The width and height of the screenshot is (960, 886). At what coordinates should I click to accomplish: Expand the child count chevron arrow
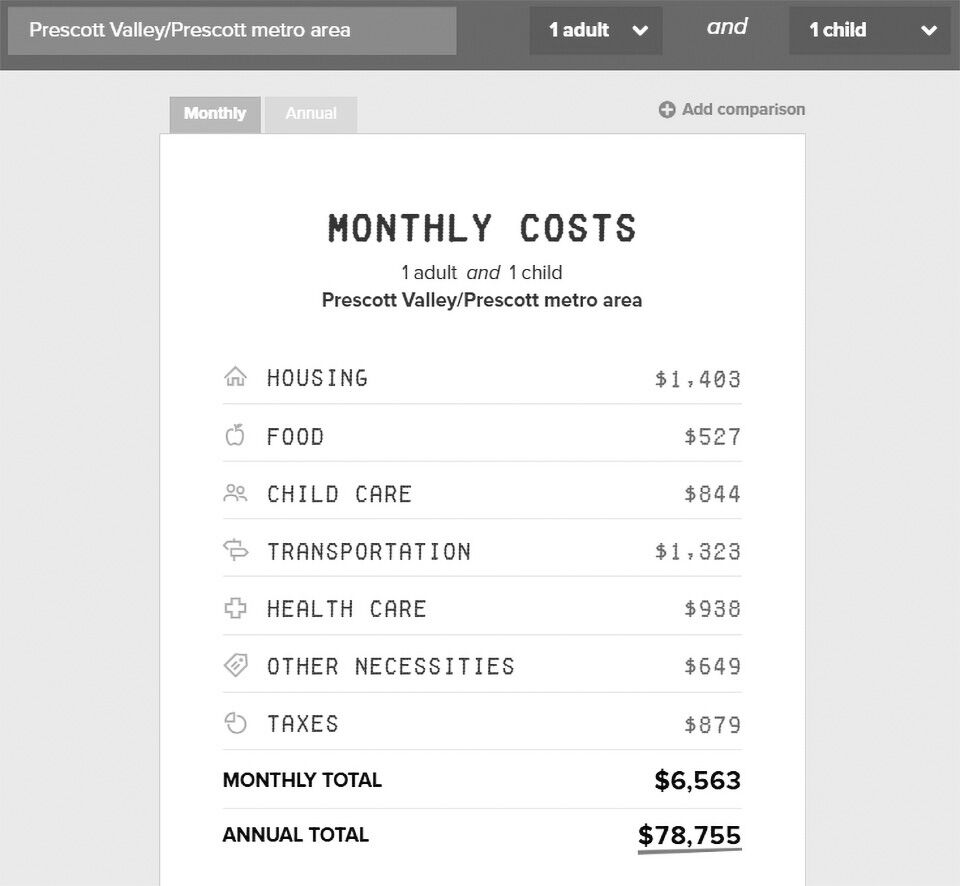point(928,31)
